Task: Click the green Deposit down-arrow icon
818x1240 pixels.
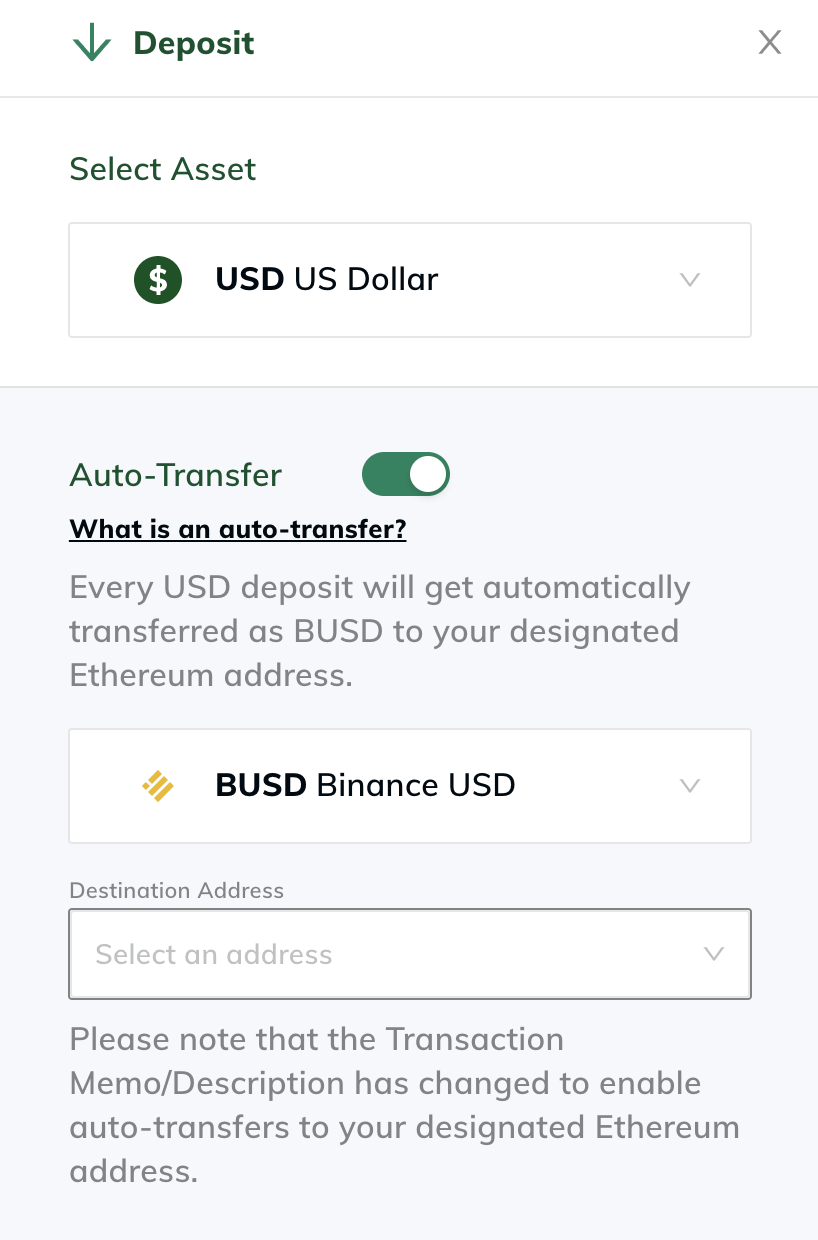Action: [92, 43]
